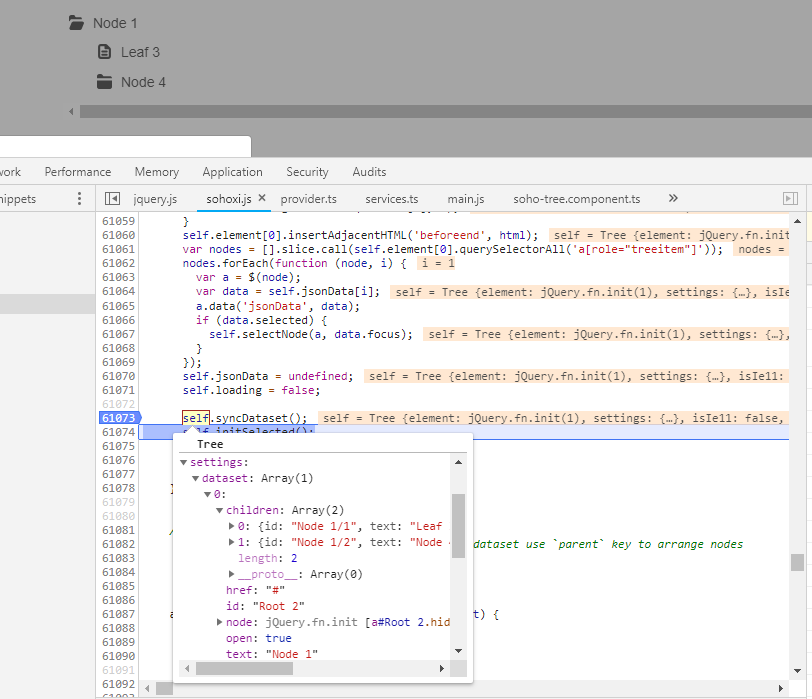The width and height of the screenshot is (812, 699).
Task: Toggle the debugger sidebar icon
Action: 790,199
